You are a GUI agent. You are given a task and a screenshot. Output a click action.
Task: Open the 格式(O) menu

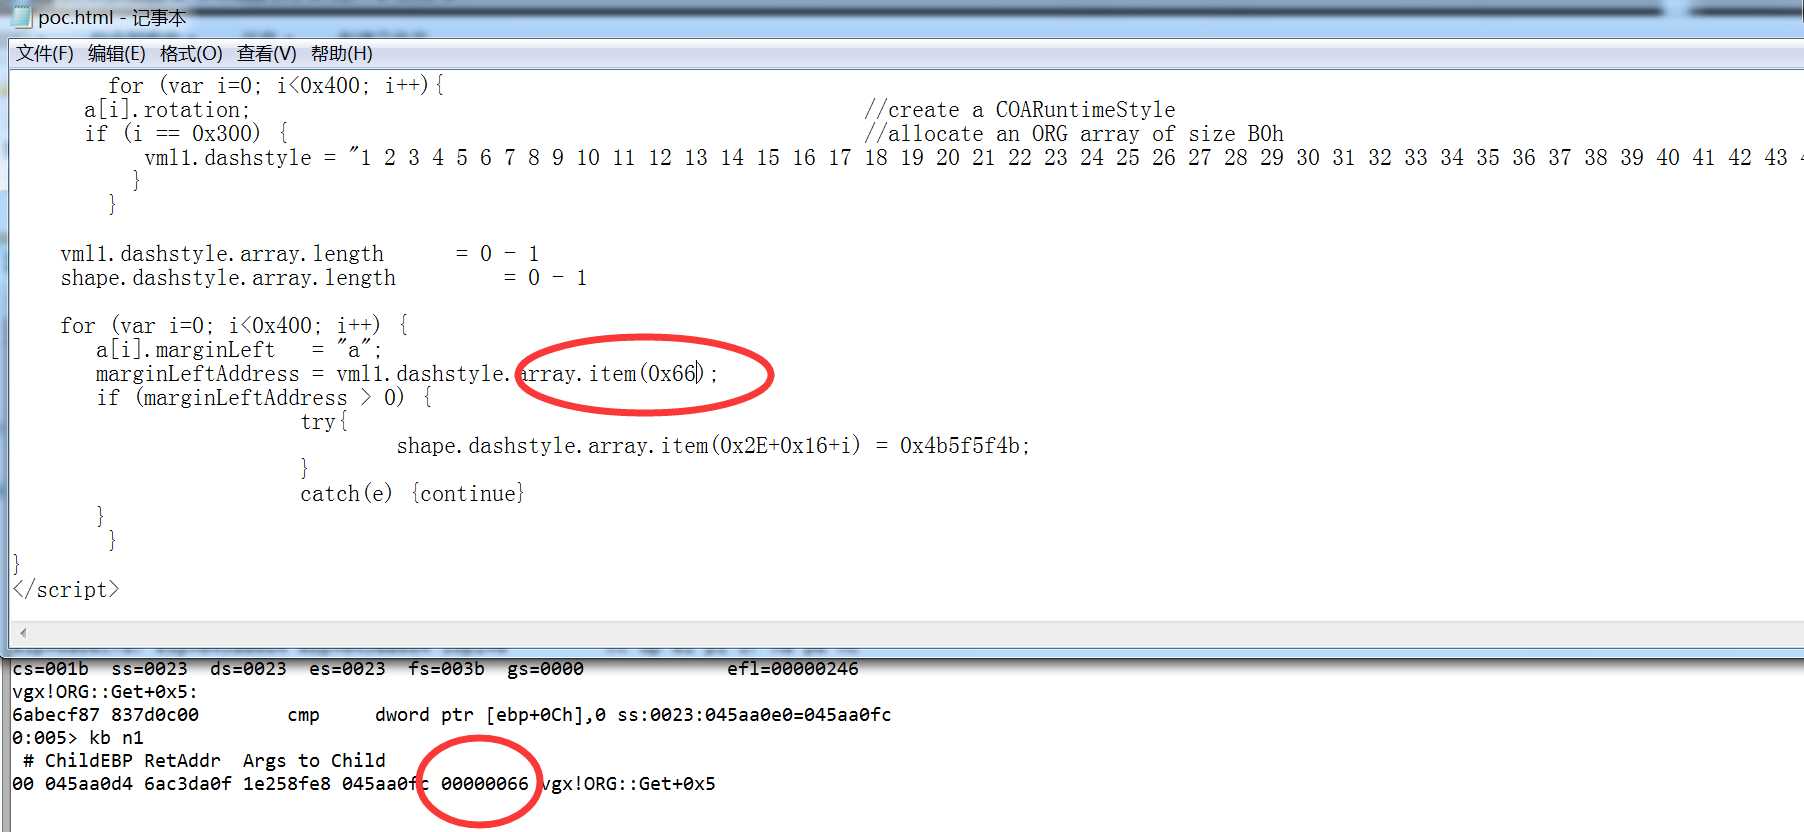point(191,53)
